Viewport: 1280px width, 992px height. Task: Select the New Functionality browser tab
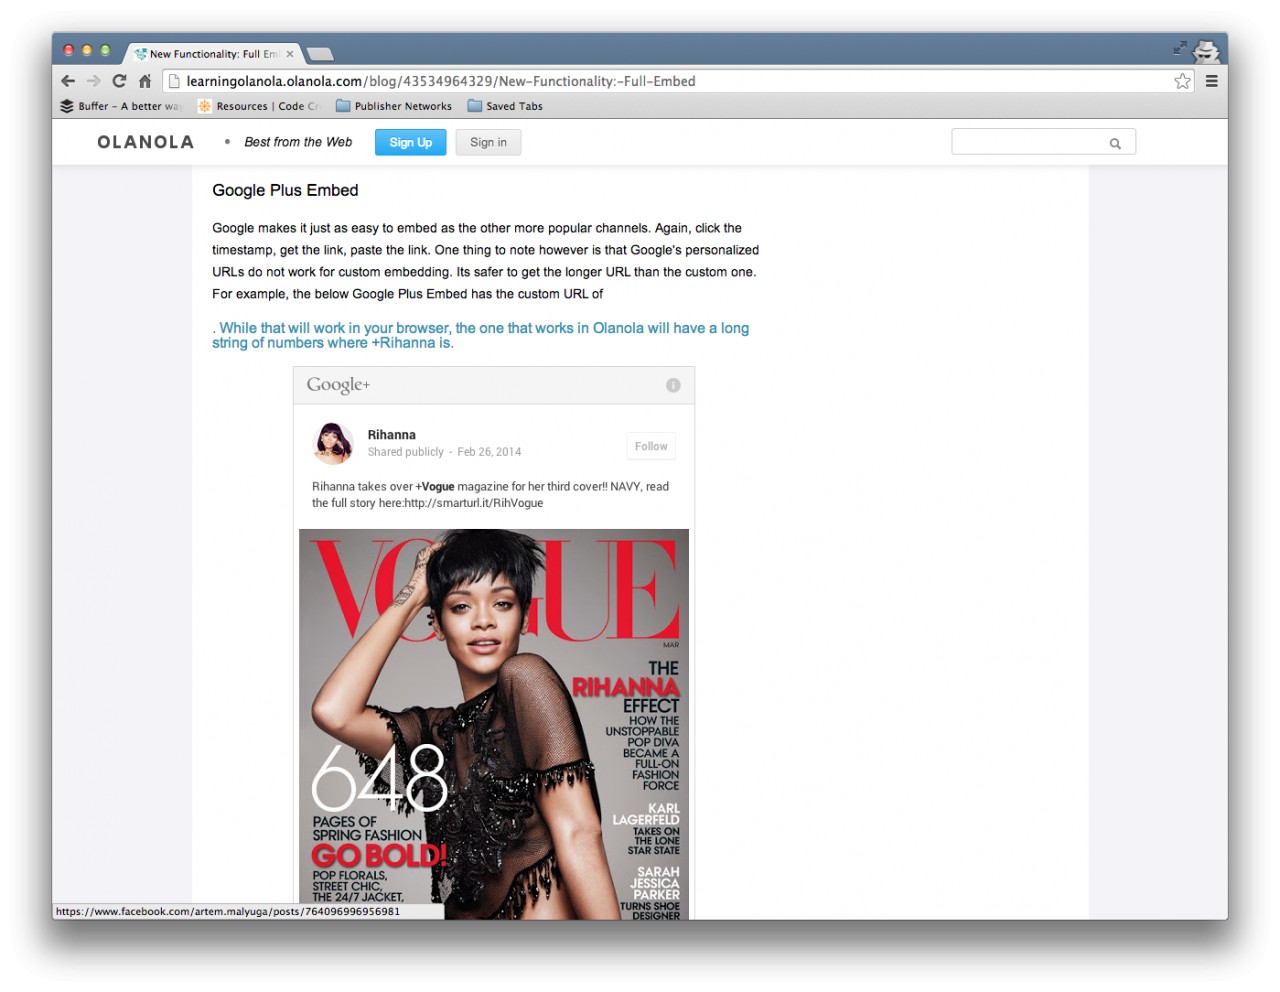pyautogui.click(x=213, y=54)
